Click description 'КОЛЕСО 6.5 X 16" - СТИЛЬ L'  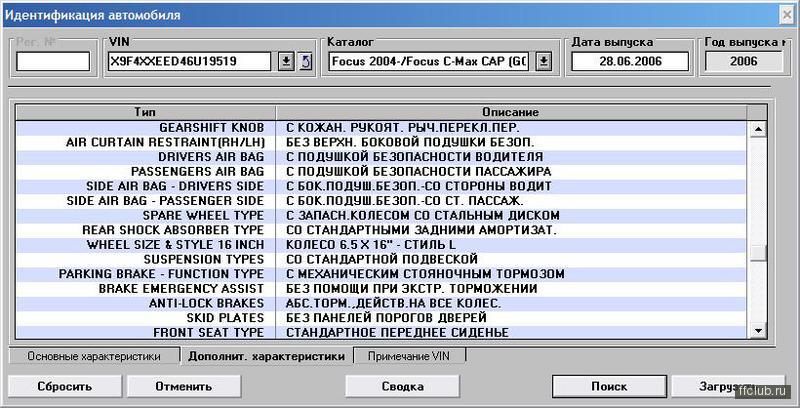[x=371, y=245]
